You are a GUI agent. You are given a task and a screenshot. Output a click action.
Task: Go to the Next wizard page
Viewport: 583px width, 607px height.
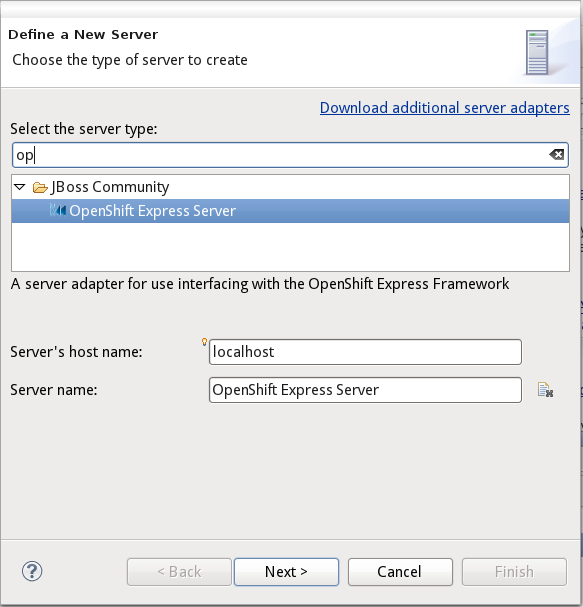point(286,572)
